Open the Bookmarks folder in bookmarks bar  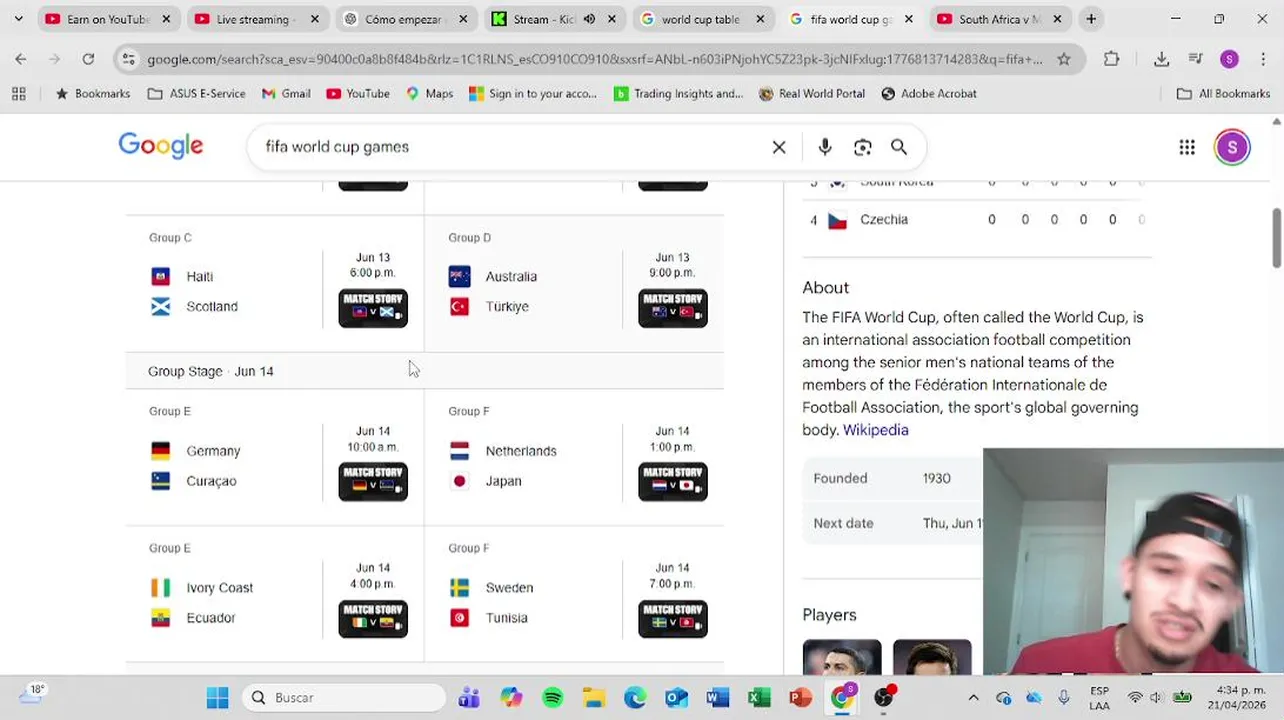pyautogui.click(x=93, y=94)
